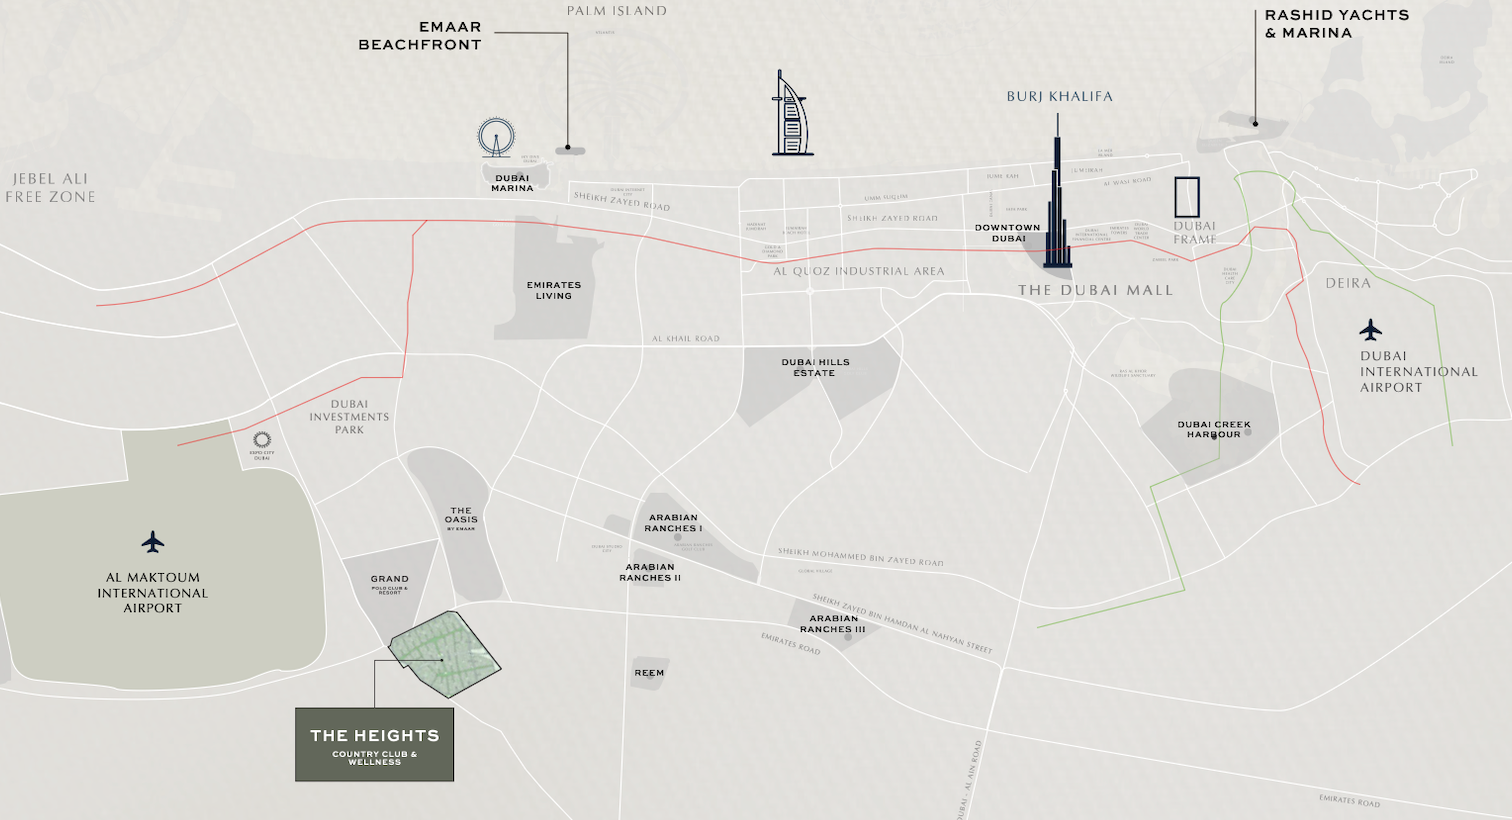This screenshot has height=820, width=1512.
Task: Click the Rashid Yachts & Marina location marker
Action: pyautogui.click(x=1255, y=123)
